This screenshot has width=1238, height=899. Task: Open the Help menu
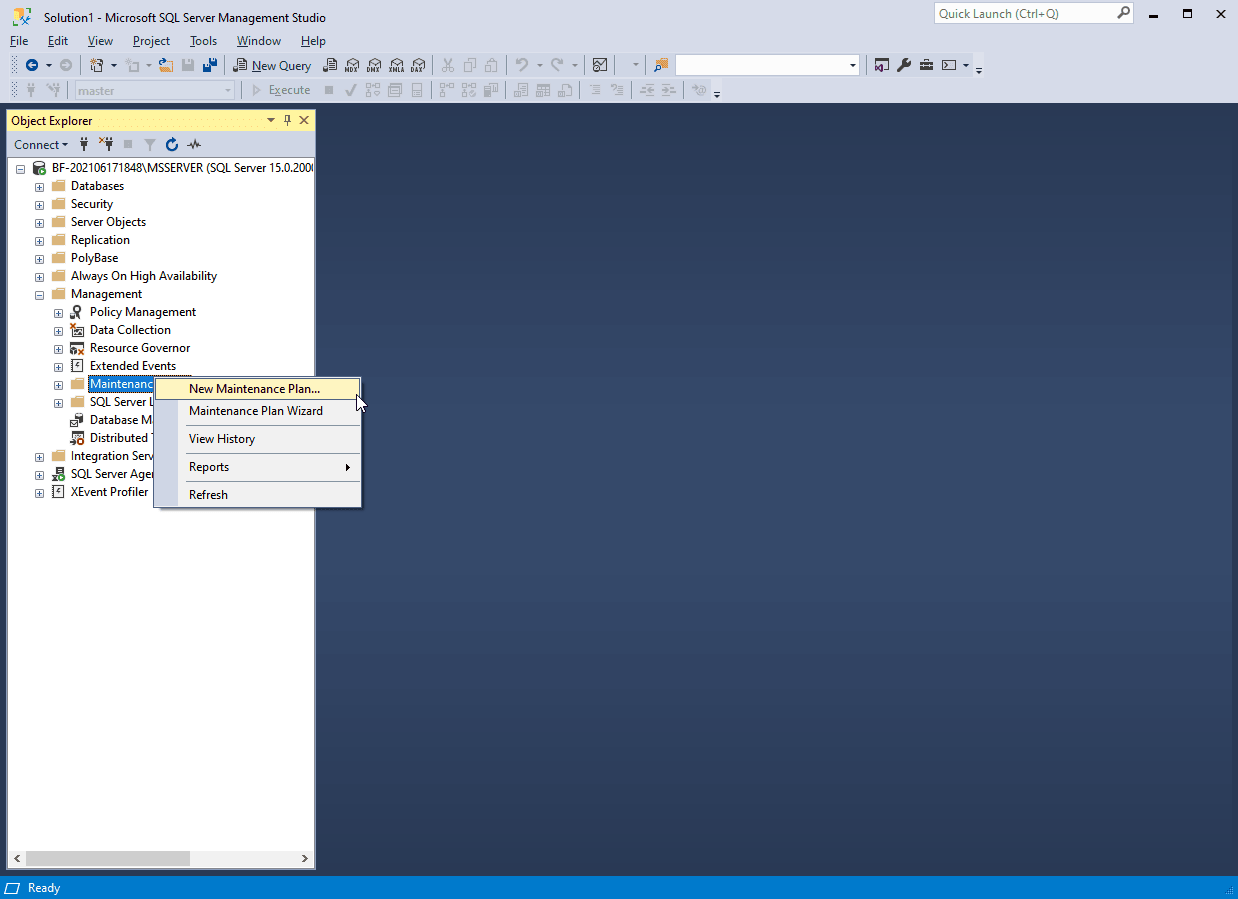pyautogui.click(x=313, y=41)
